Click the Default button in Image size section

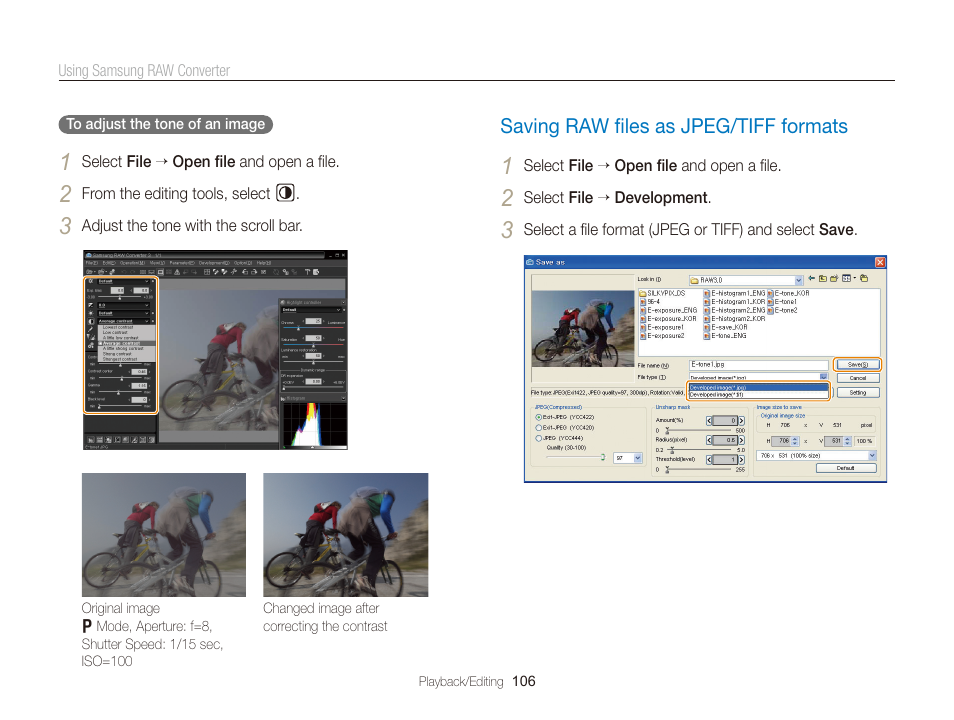tap(846, 468)
